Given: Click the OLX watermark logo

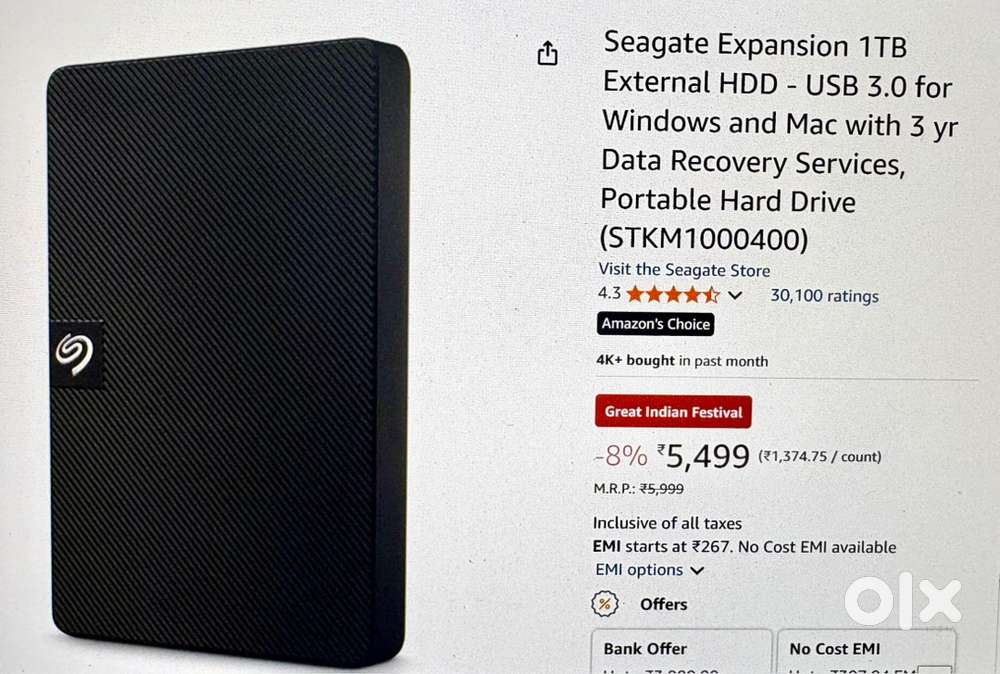Looking at the screenshot, I should point(902,601).
